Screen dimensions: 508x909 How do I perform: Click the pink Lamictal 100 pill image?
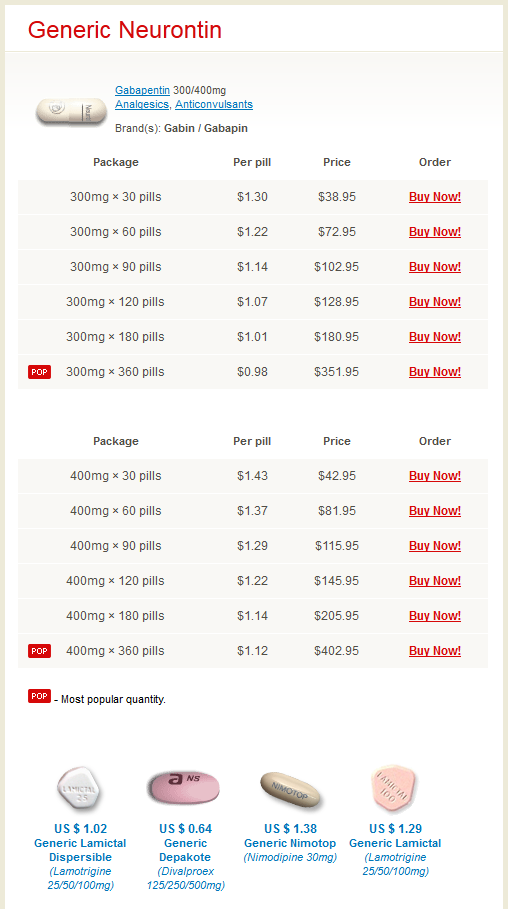tap(394, 789)
